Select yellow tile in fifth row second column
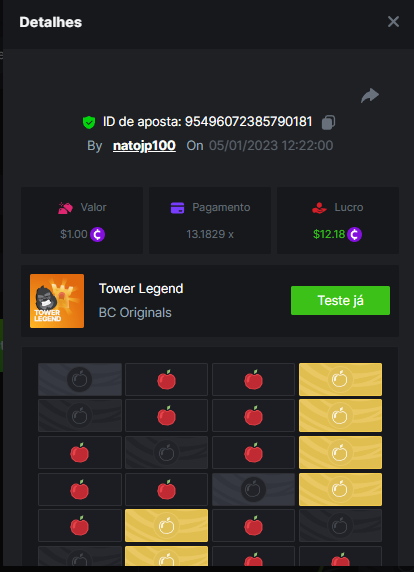Viewport: 414px width, 572px height. [166, 526]
